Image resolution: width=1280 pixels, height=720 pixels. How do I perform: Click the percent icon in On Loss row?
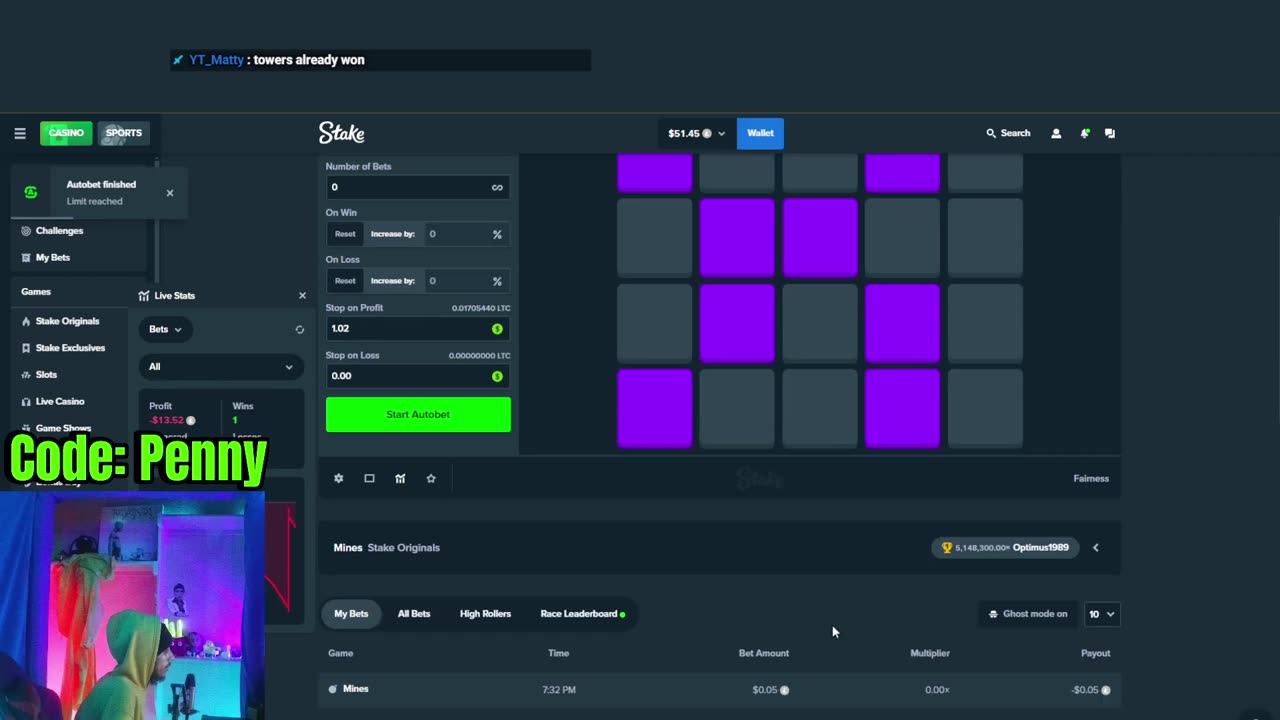pyautogui.click(x=497, y=281)
